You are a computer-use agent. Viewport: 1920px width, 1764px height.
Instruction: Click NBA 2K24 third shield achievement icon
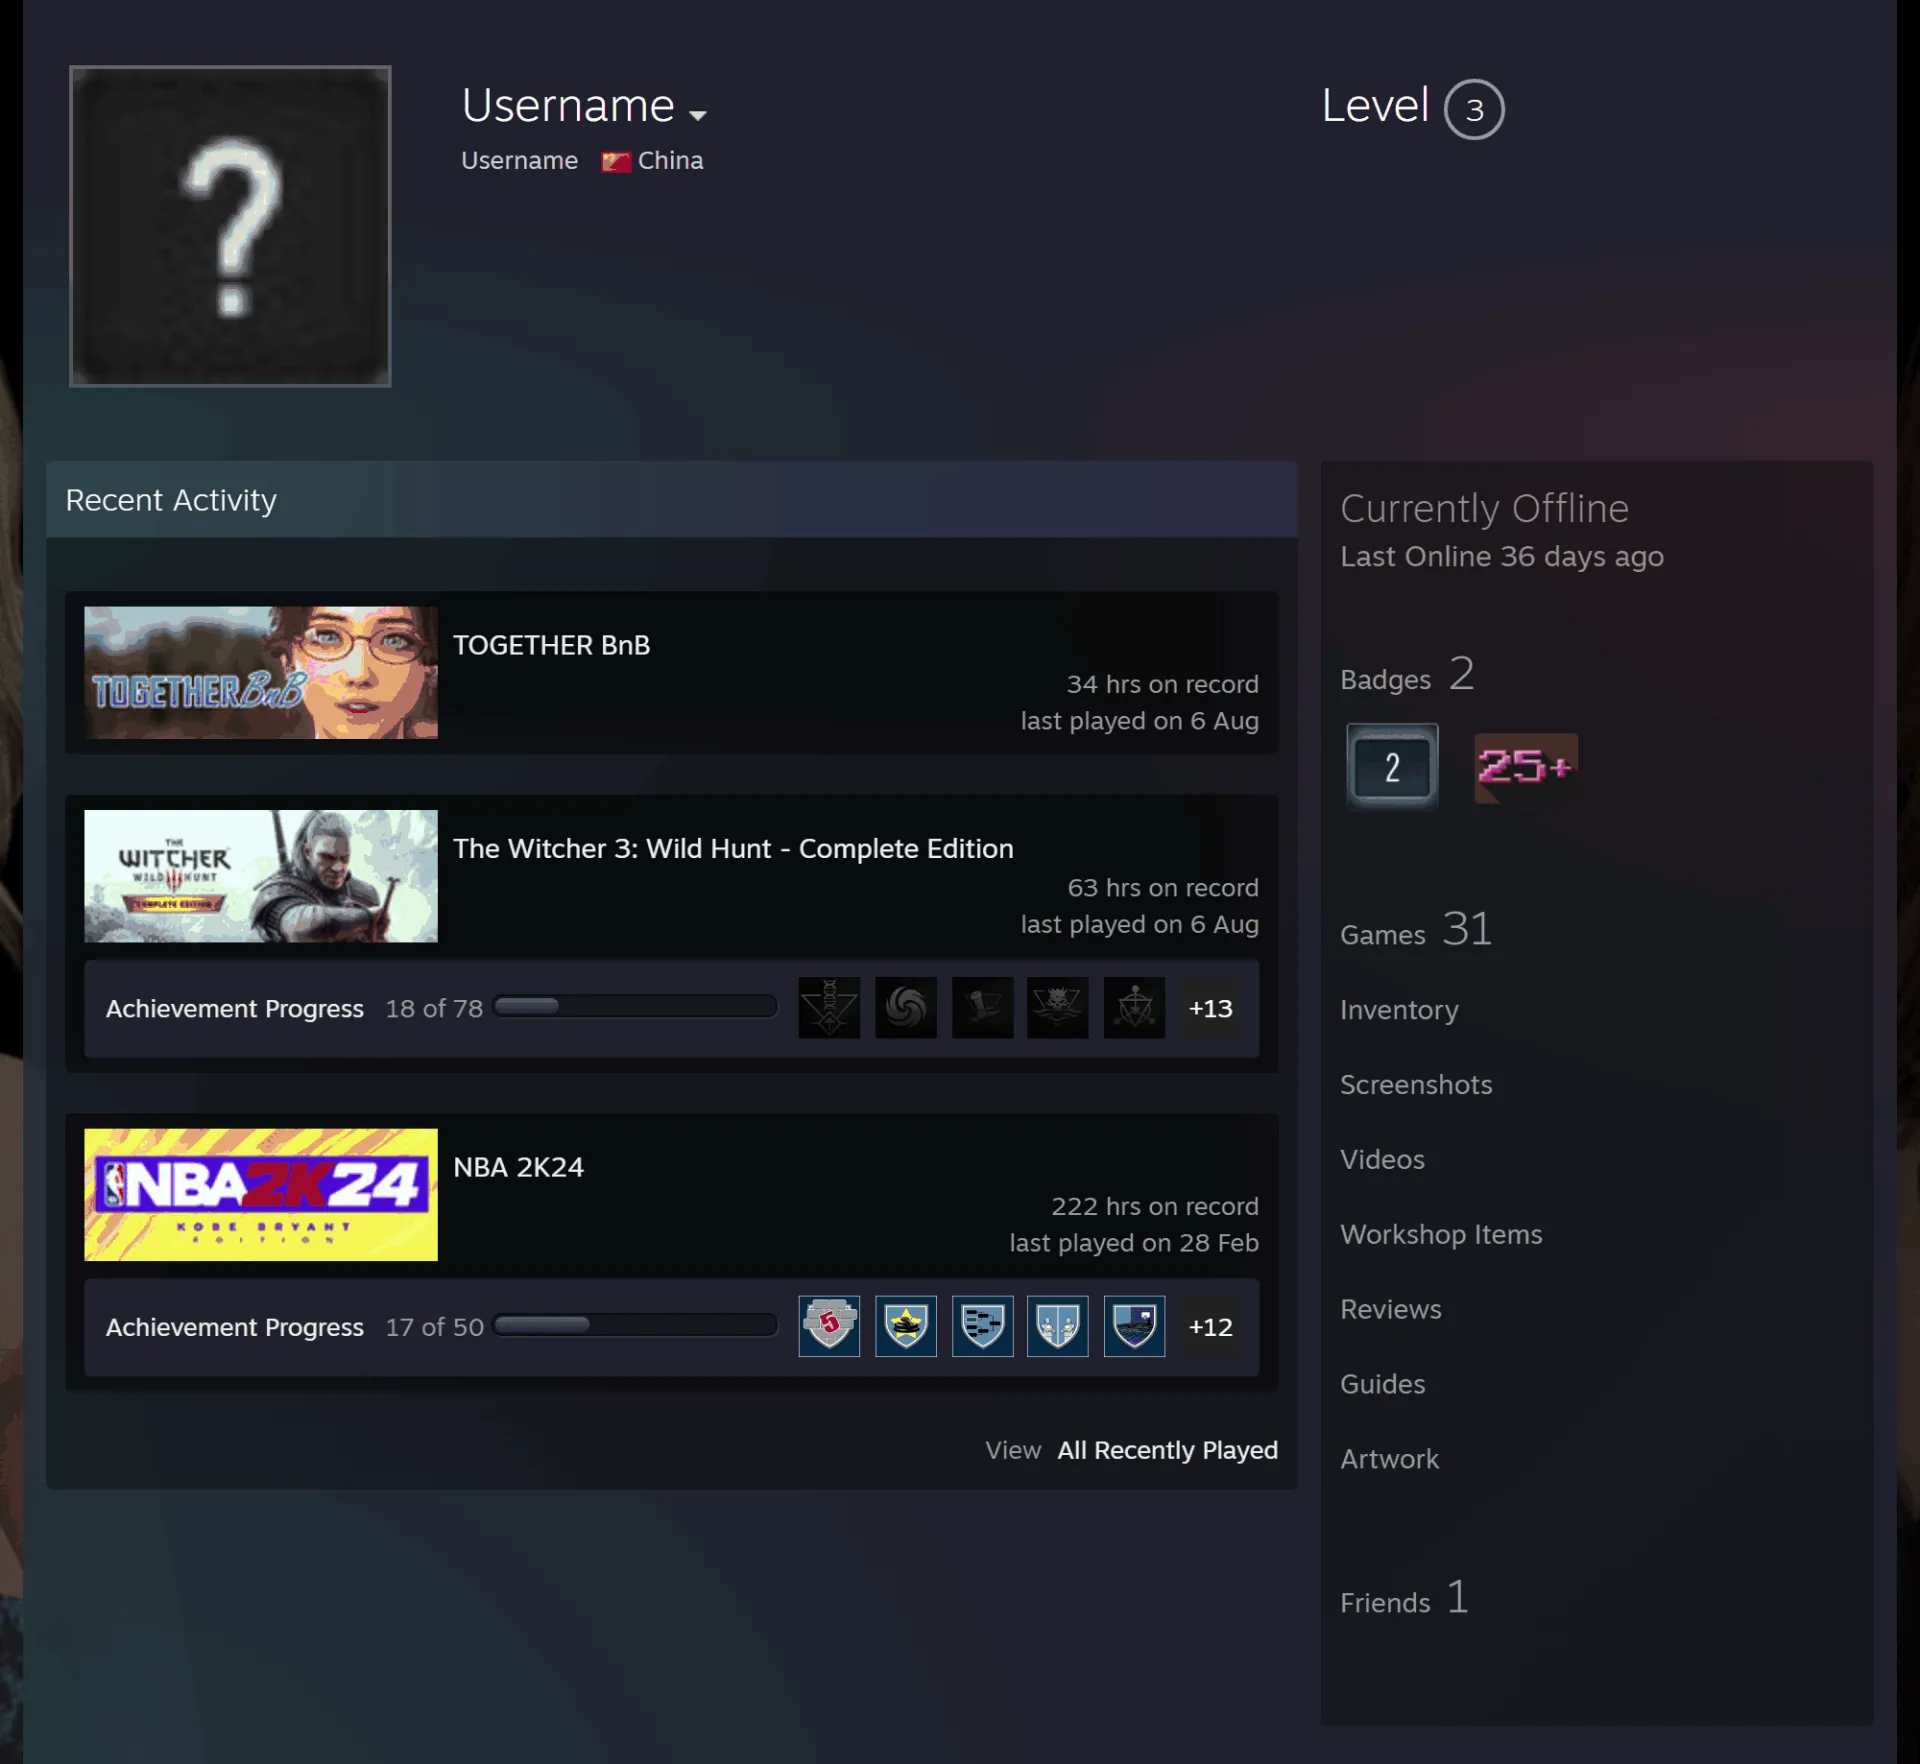[x=983, y=1327]
